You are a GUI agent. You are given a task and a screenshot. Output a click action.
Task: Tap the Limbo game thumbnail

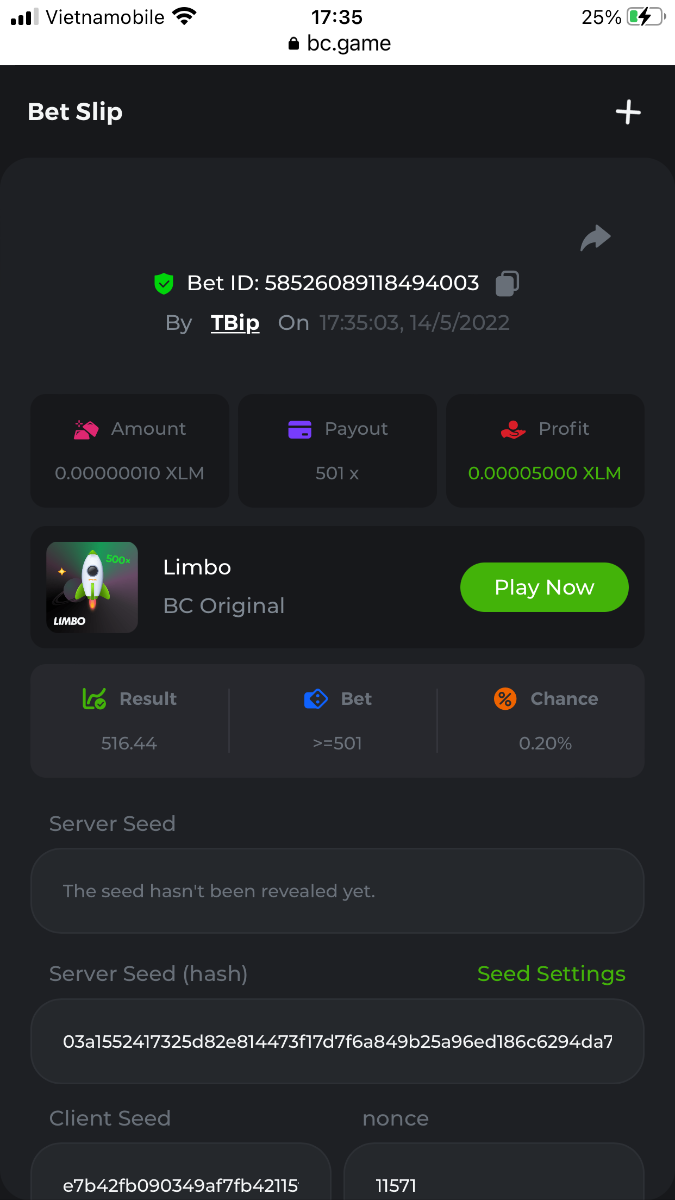click(92, 588)
